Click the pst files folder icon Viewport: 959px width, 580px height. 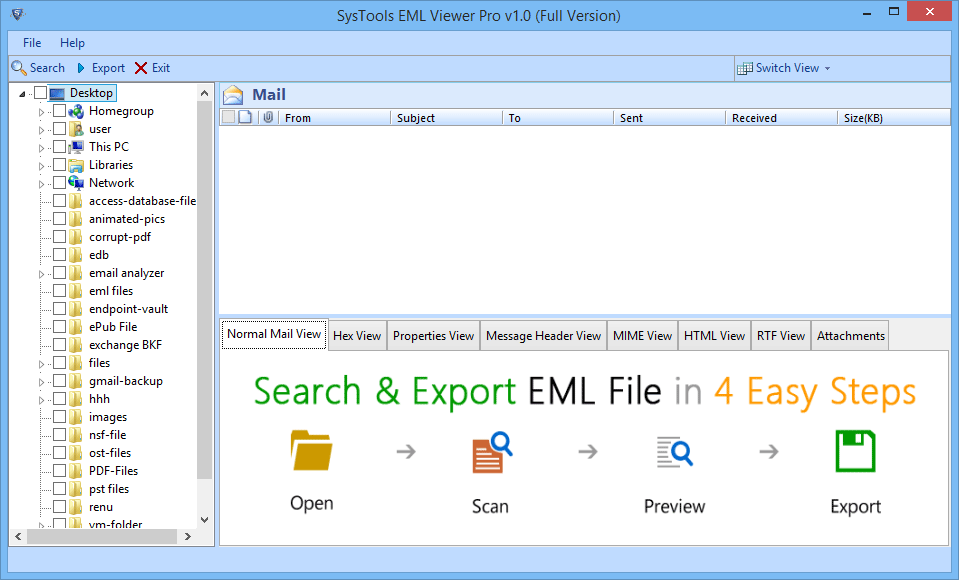pyautogui.click(x=76, y=489)
